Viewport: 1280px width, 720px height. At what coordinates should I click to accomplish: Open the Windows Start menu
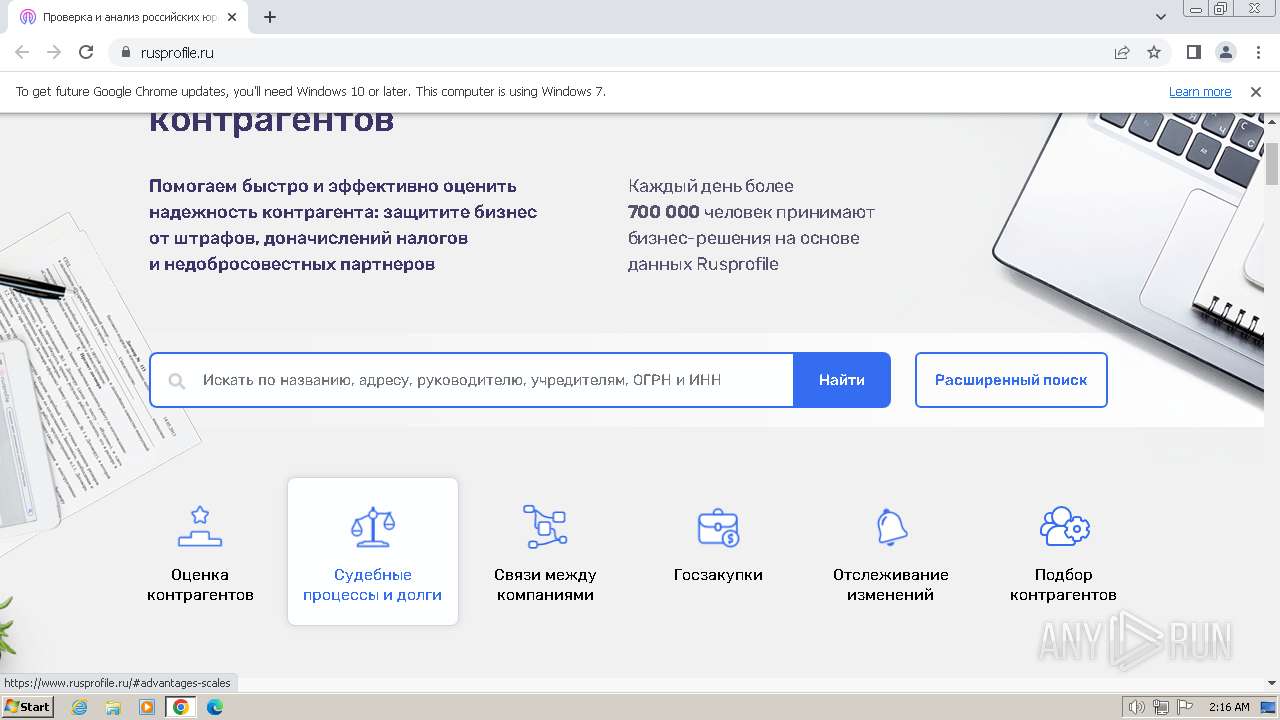pyautogui.click(x=28, y=707)
